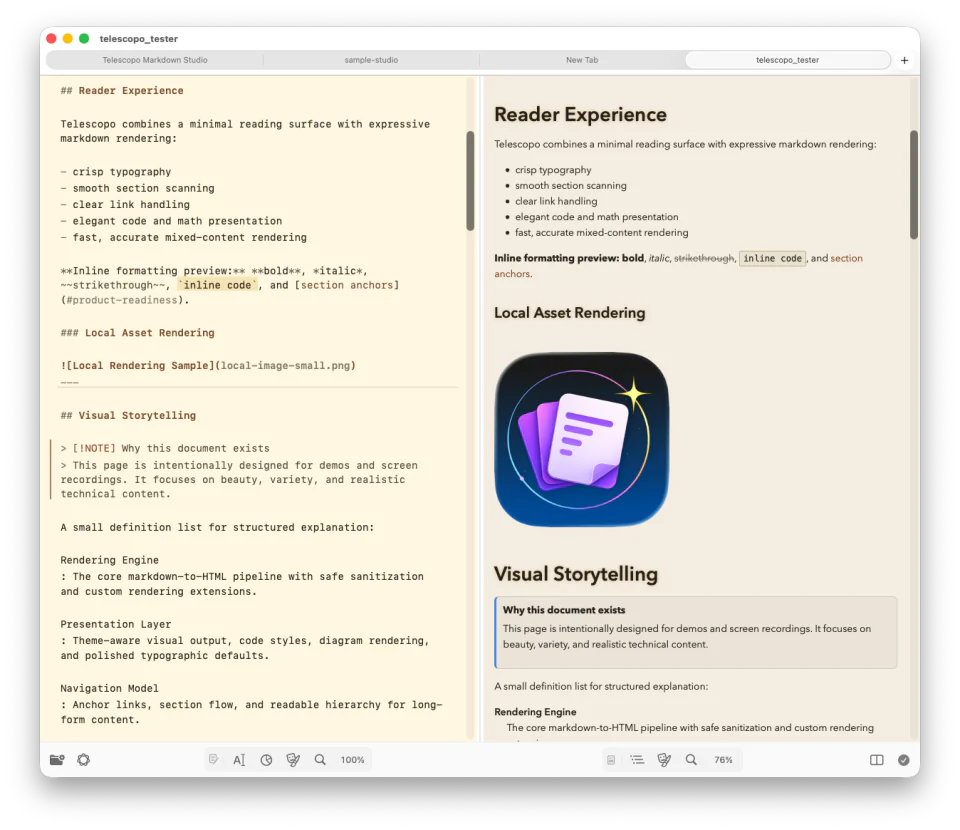The width and height of the screenshot is (960, 830).
Task: Toggle the split view layout icon
Action: 877,760
